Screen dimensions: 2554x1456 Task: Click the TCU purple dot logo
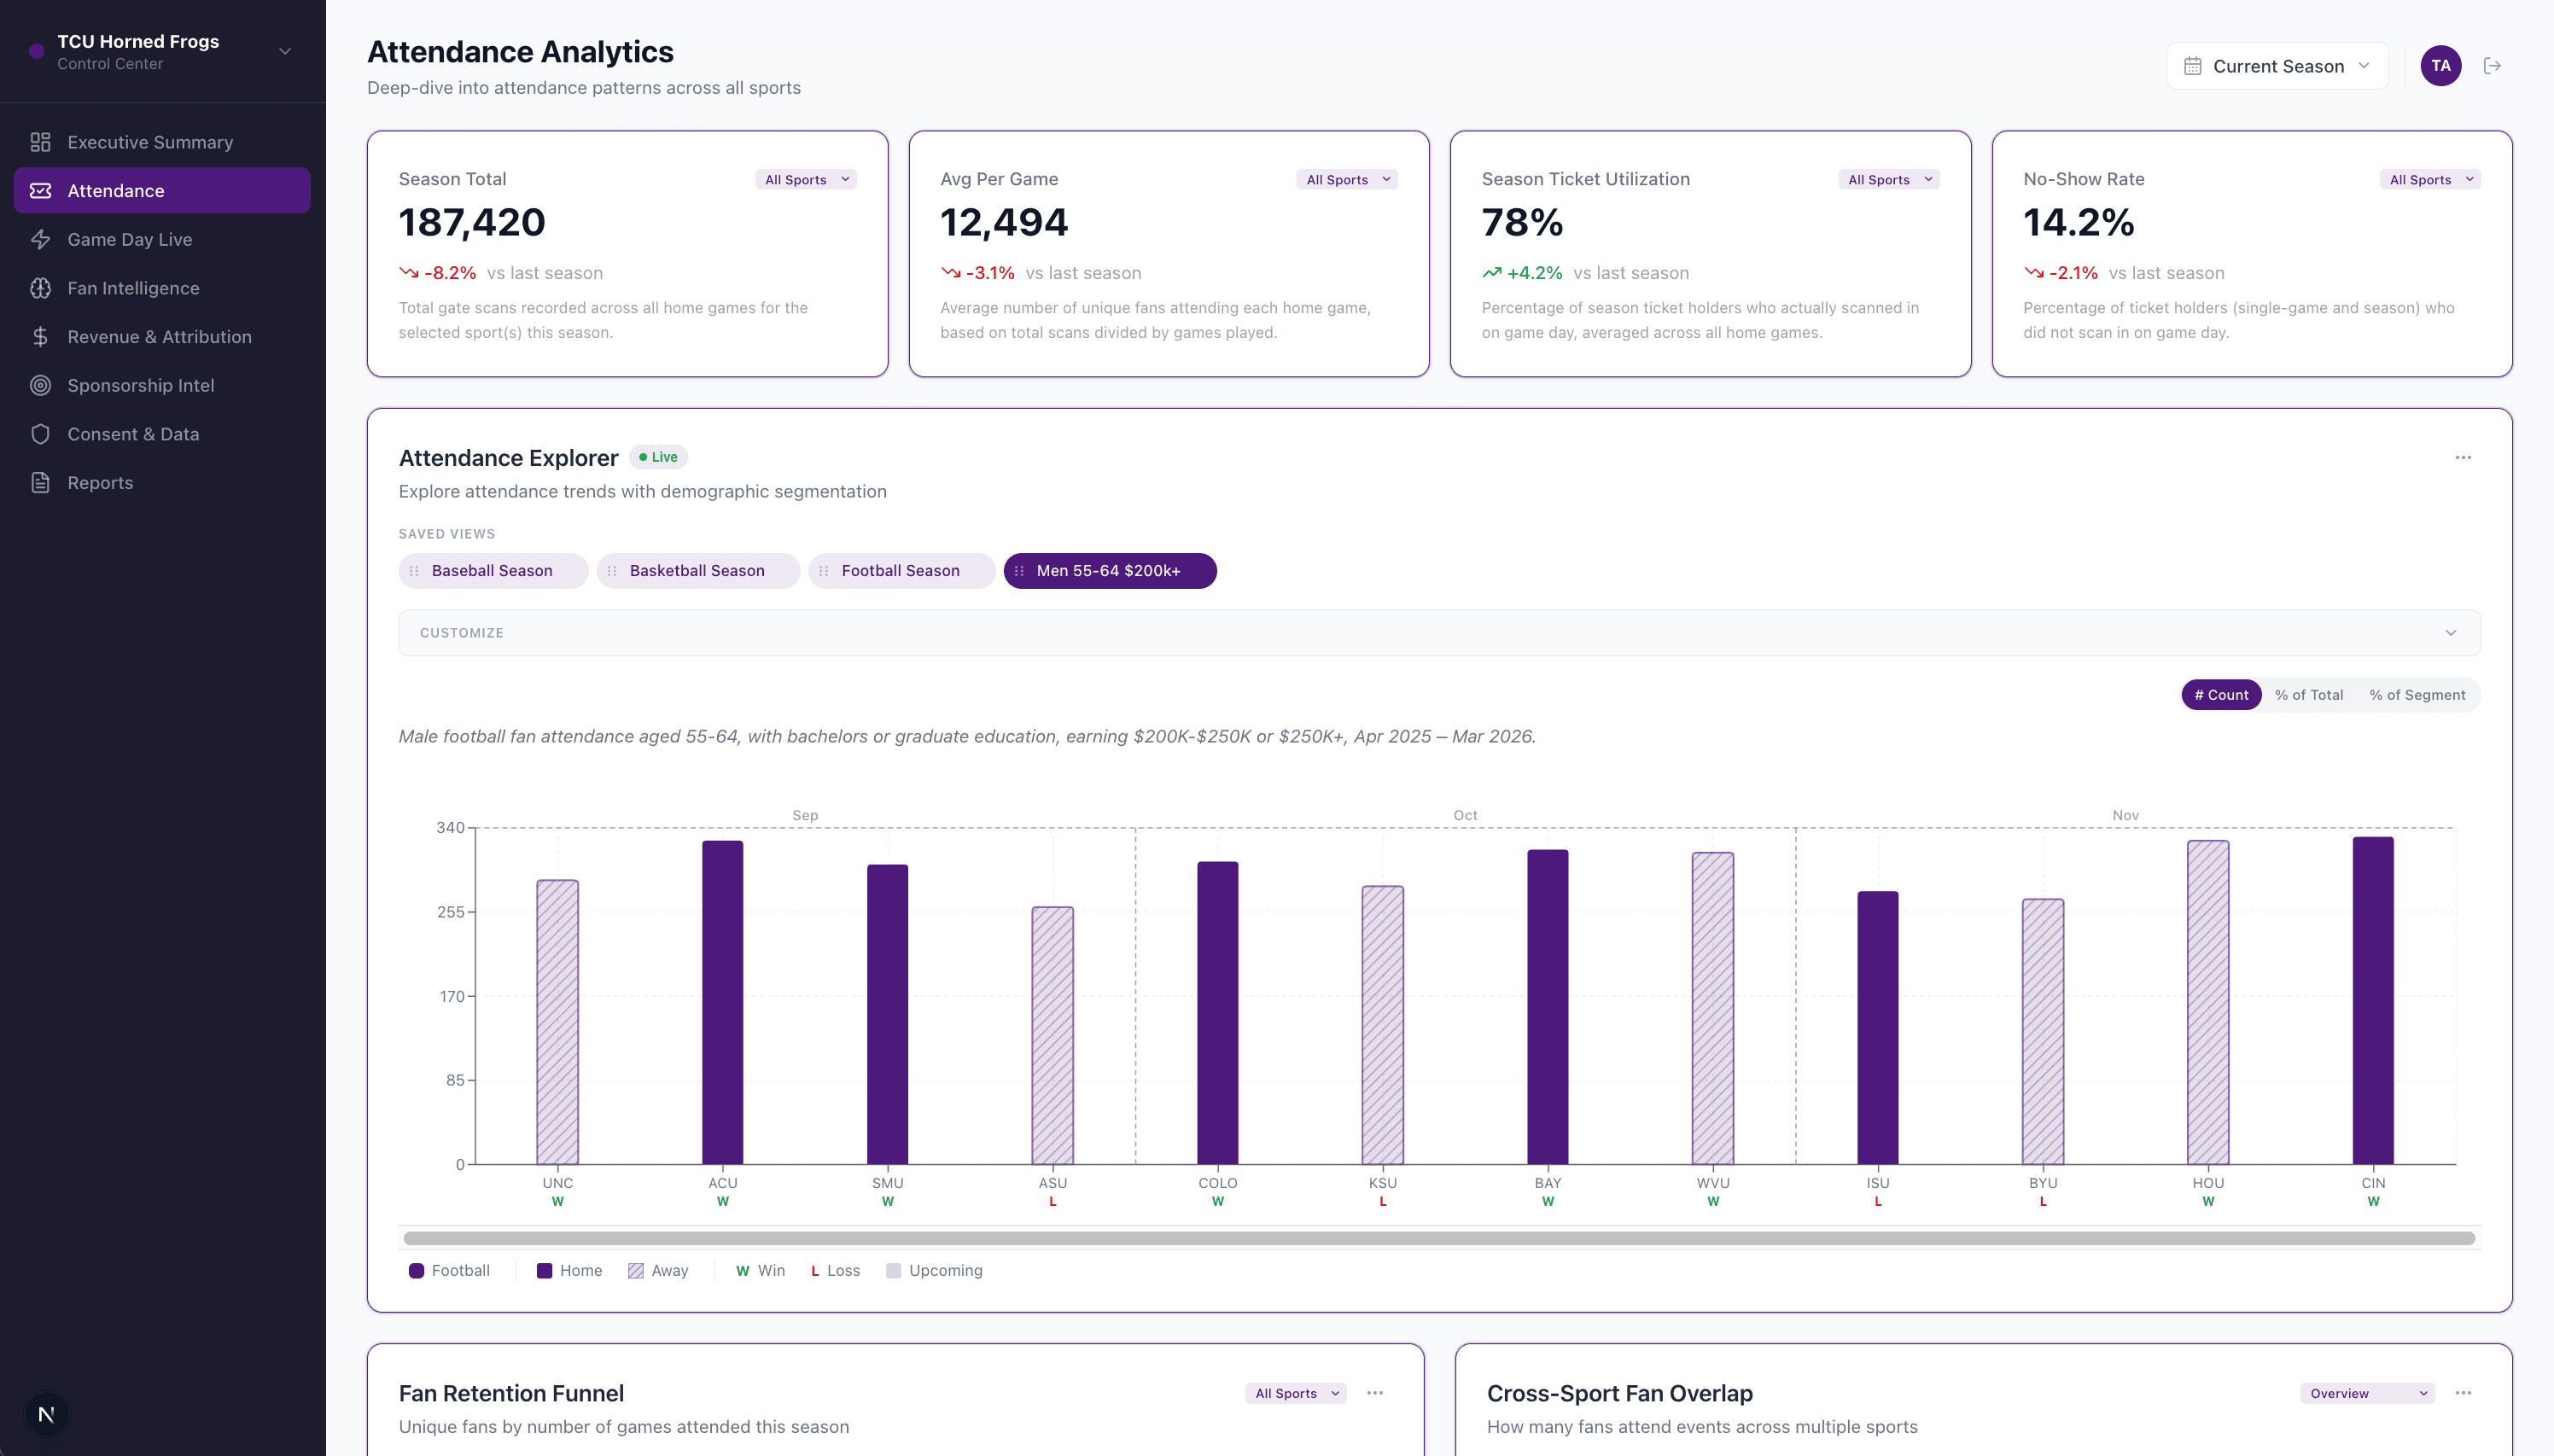tap(37, 51)
